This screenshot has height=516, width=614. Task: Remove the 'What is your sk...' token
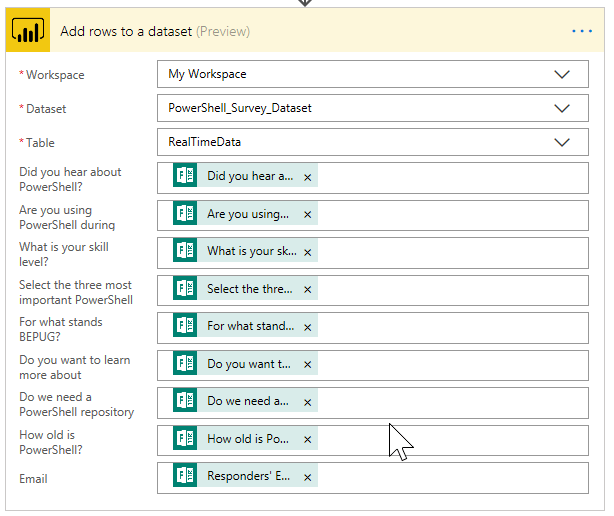coord(308,253)
